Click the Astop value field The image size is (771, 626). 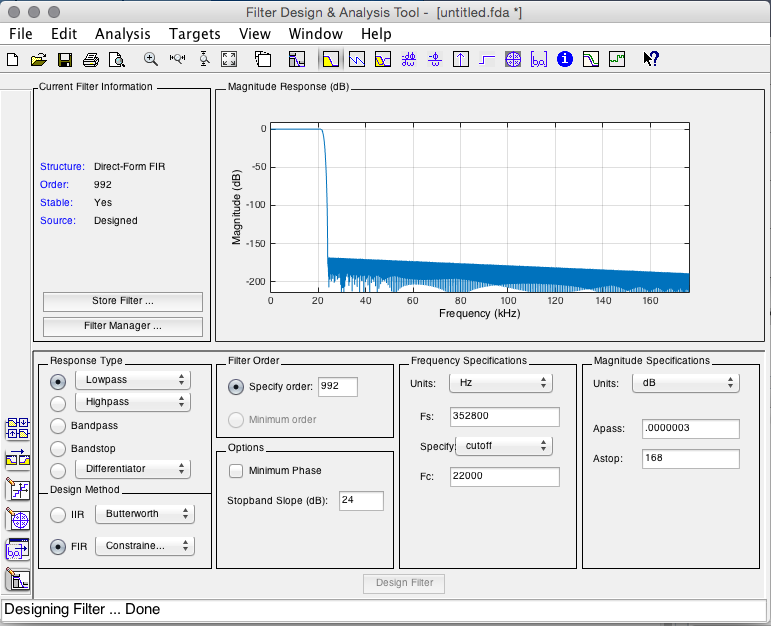coord(691,459)
